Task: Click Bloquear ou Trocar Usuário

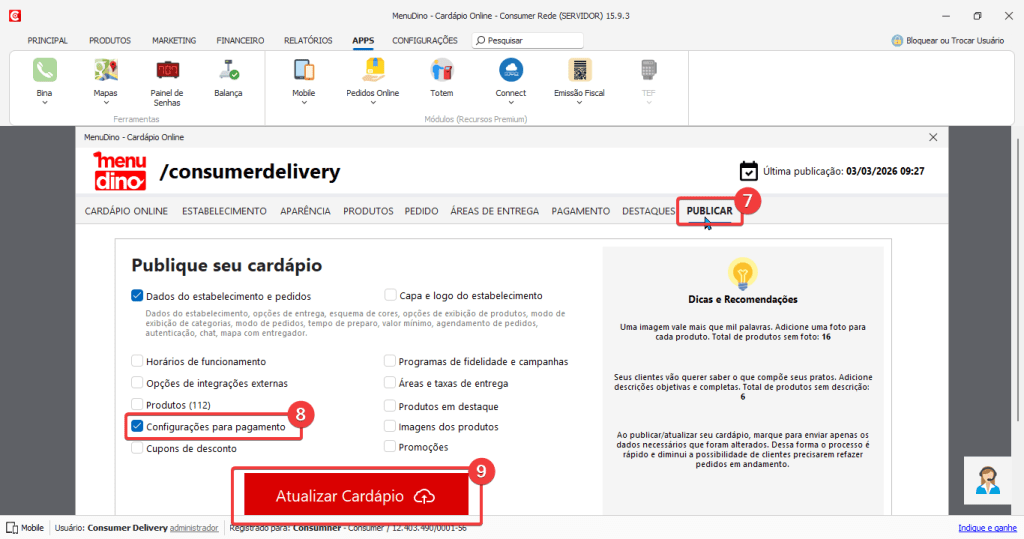Action: point(947,41)
